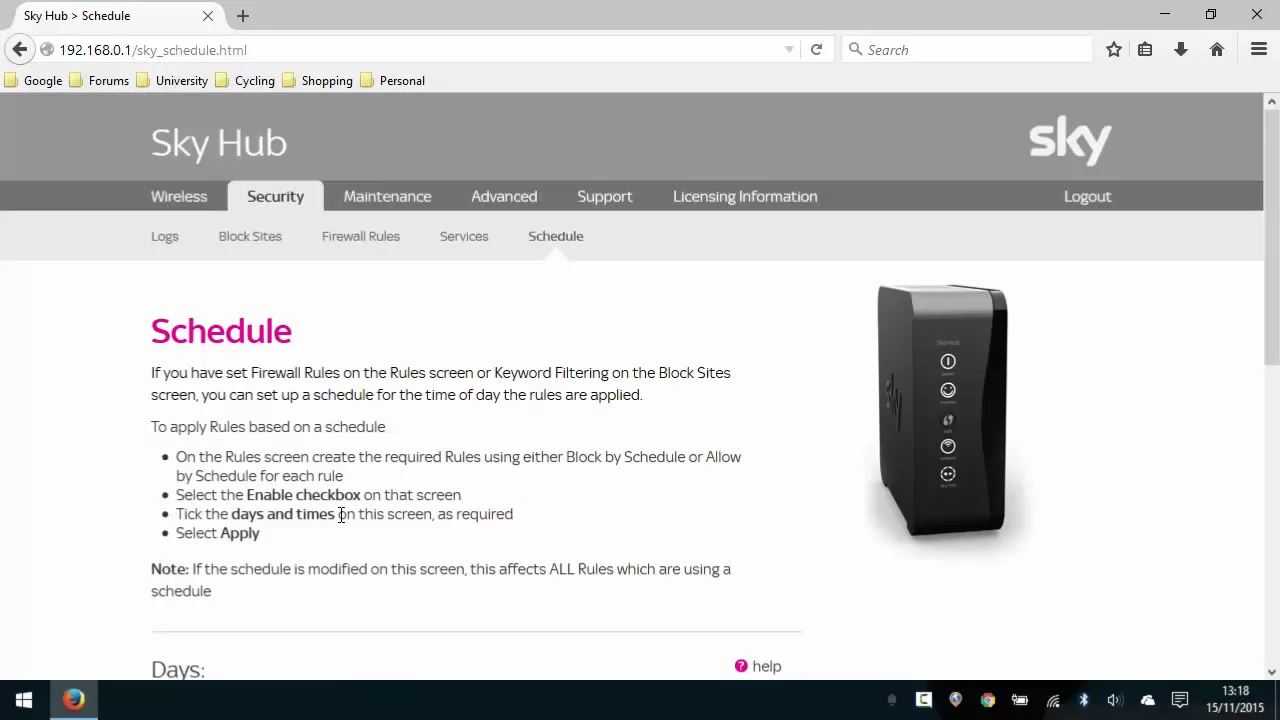Open the Logs sub-page
This screenshot has width=1280, height=720.
[x=165, y=236]
